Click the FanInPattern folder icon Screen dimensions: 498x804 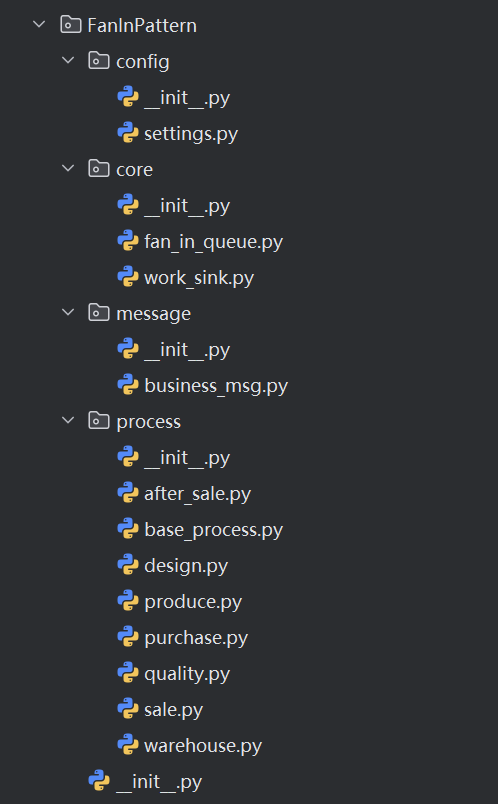70,25
